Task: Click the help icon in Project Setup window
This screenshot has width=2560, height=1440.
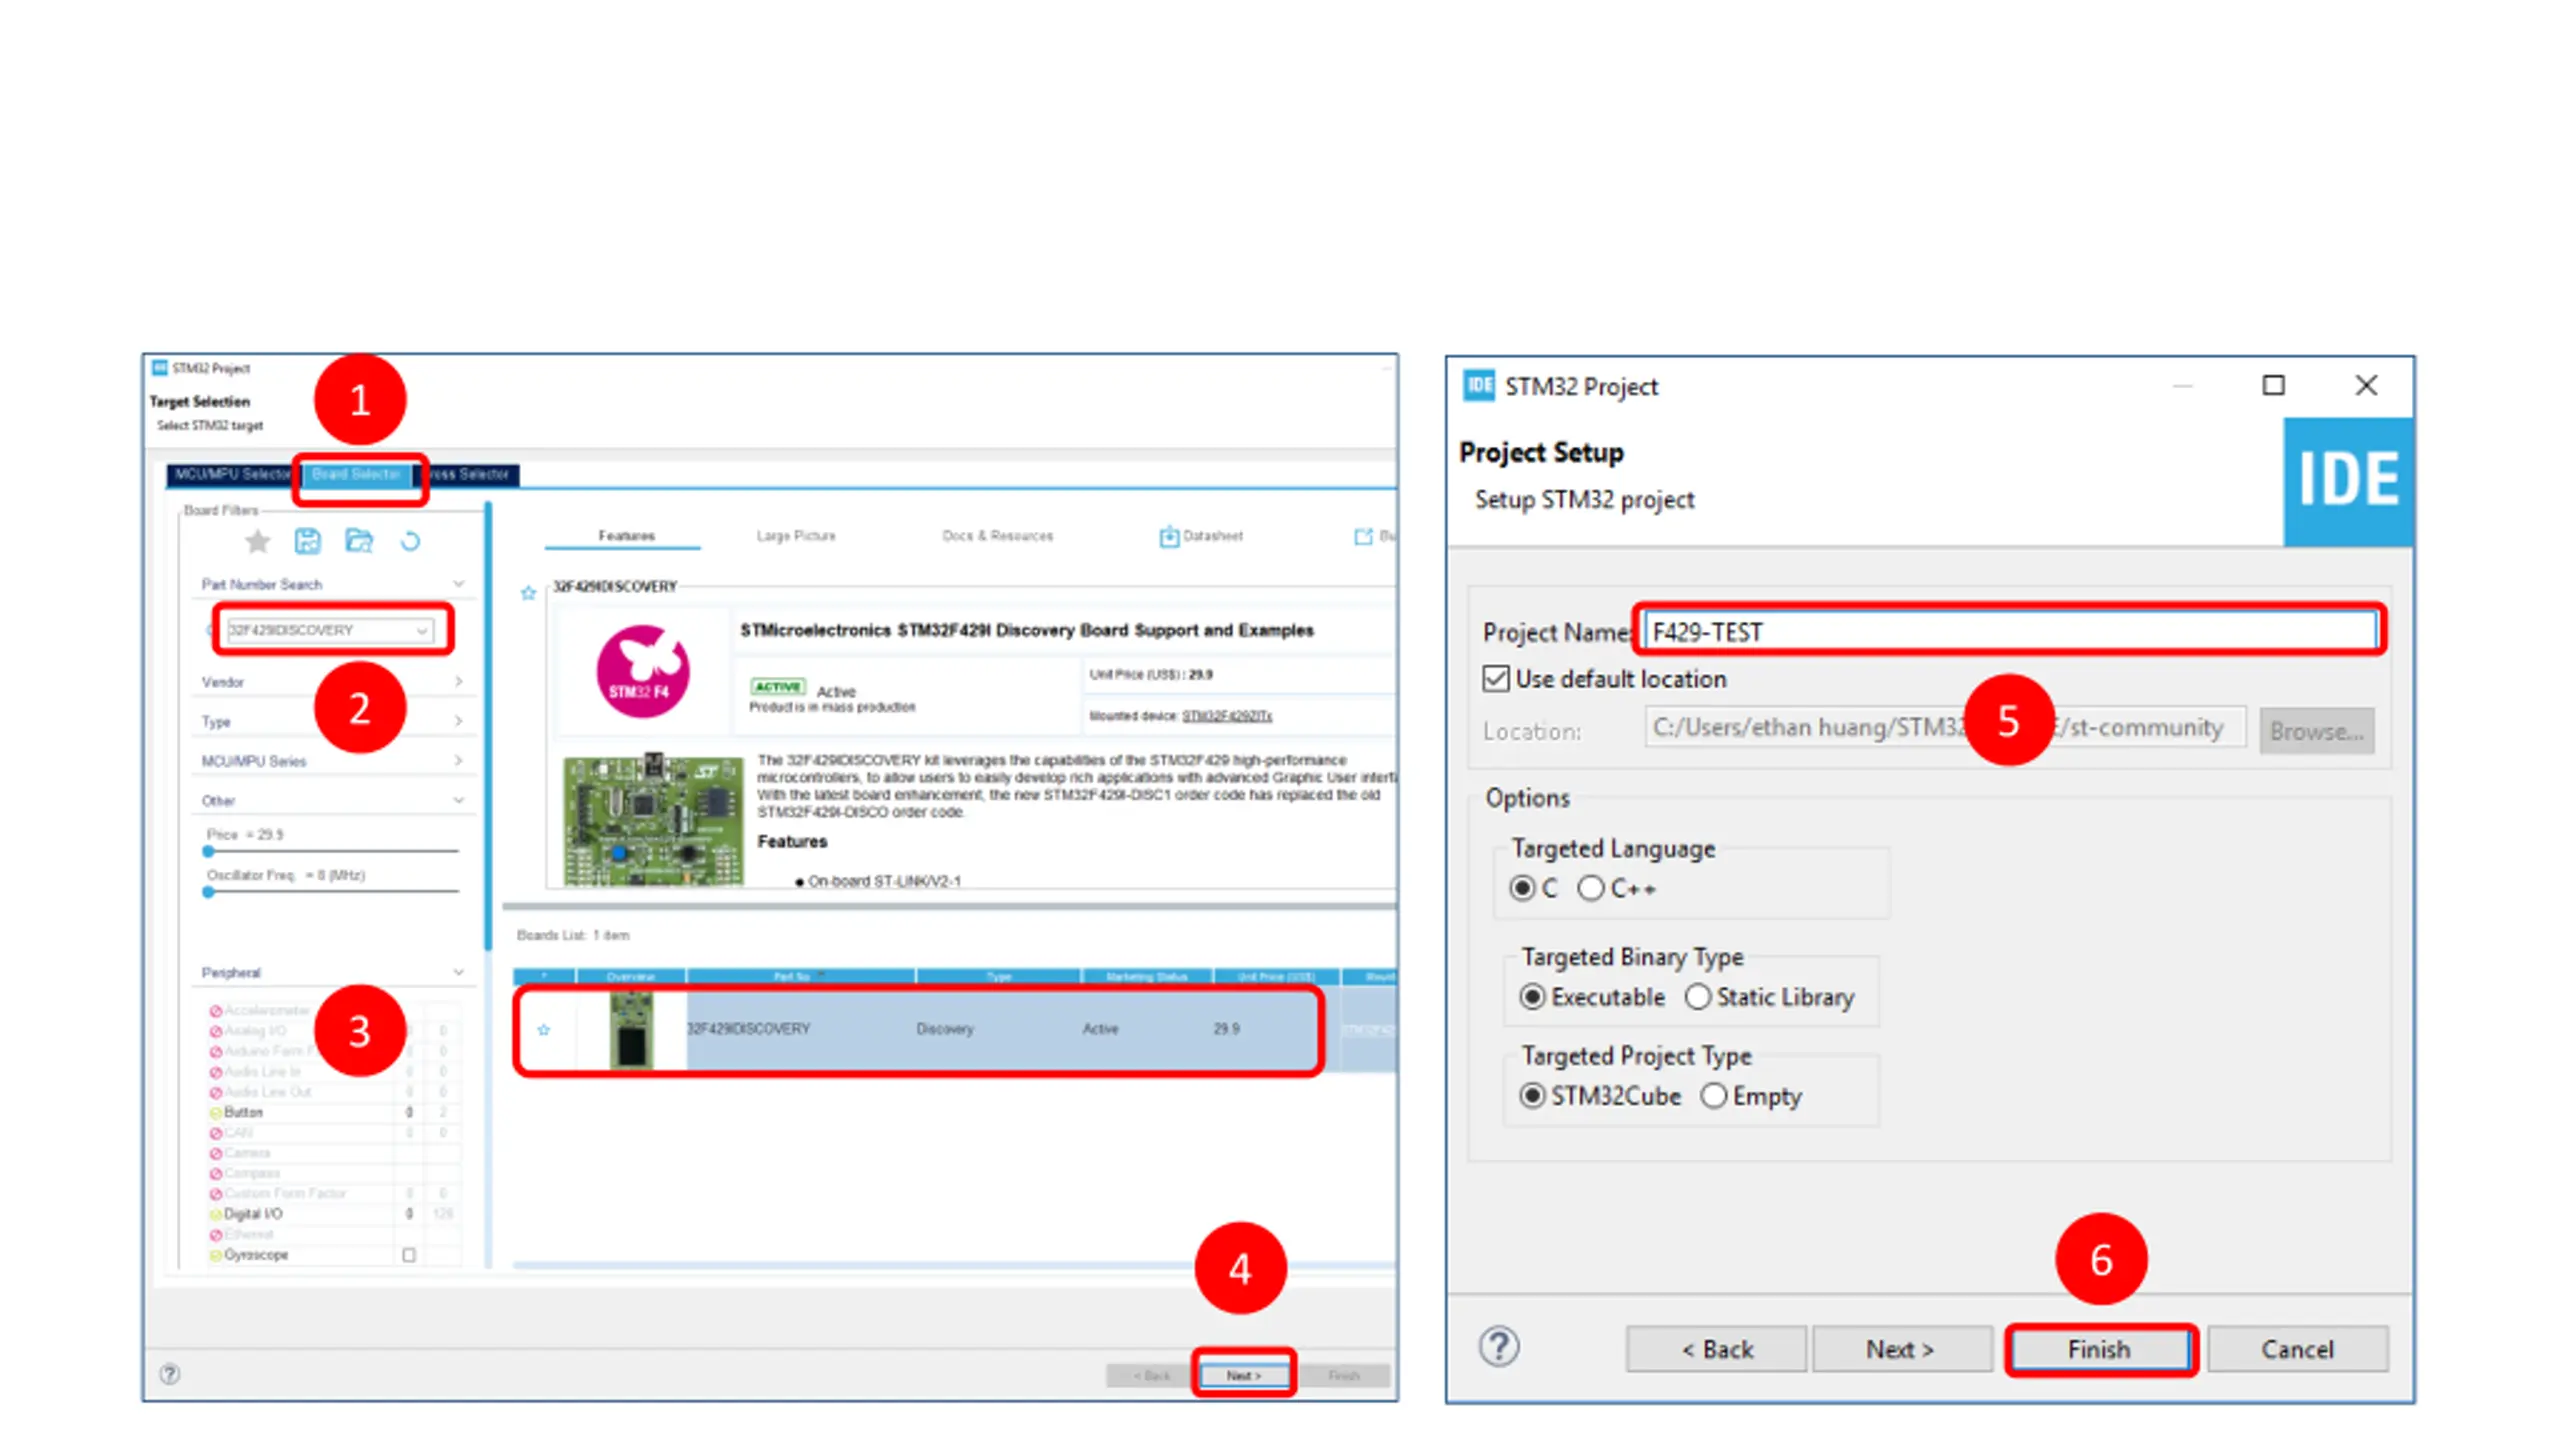Action: pyautogui.click(x=1498, y=1346)
